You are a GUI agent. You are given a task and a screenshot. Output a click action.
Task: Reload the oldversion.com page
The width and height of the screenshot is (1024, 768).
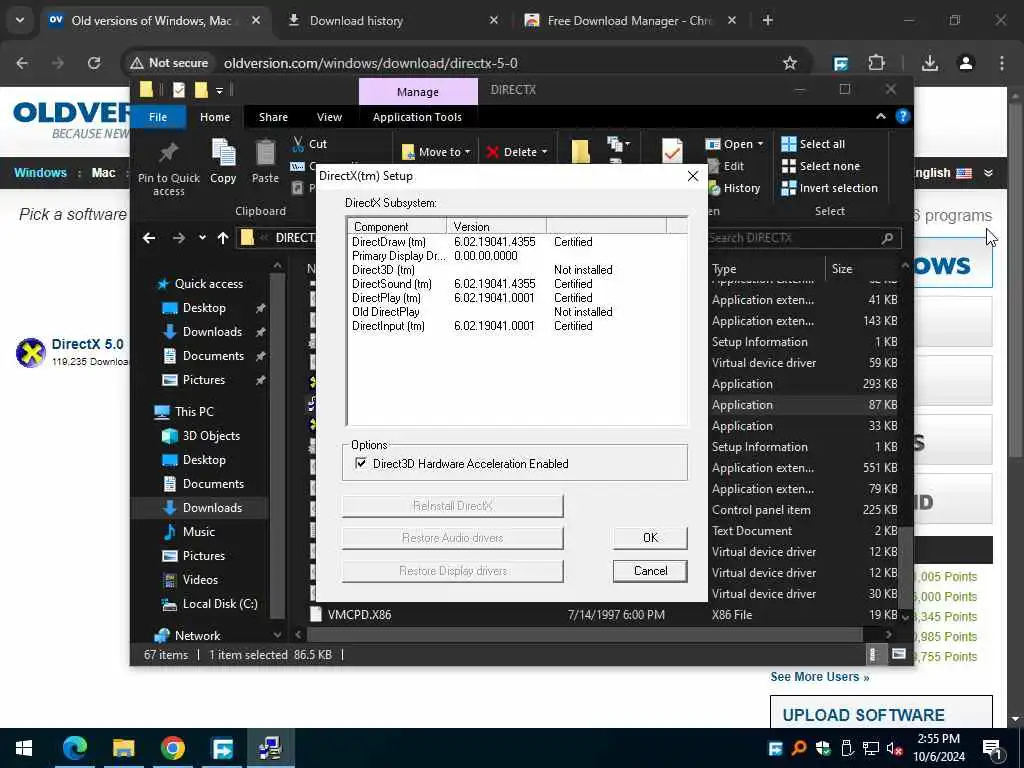tap(94, 63)
